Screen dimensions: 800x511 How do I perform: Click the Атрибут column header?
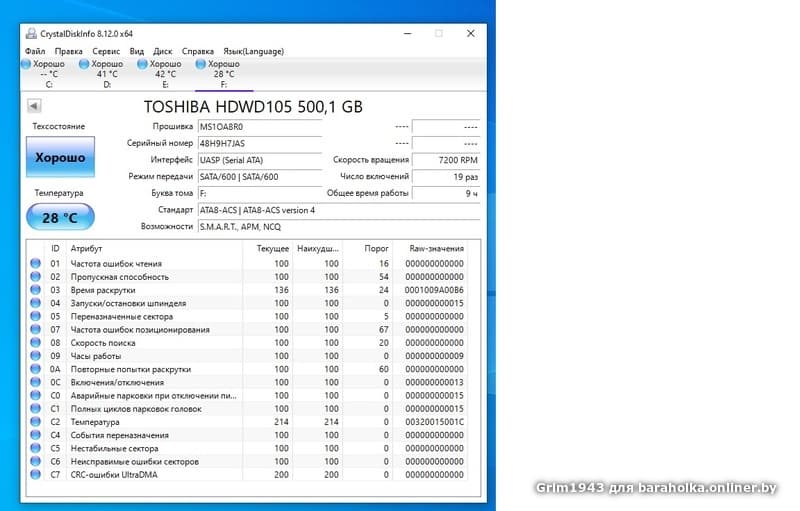click(155, 248)
